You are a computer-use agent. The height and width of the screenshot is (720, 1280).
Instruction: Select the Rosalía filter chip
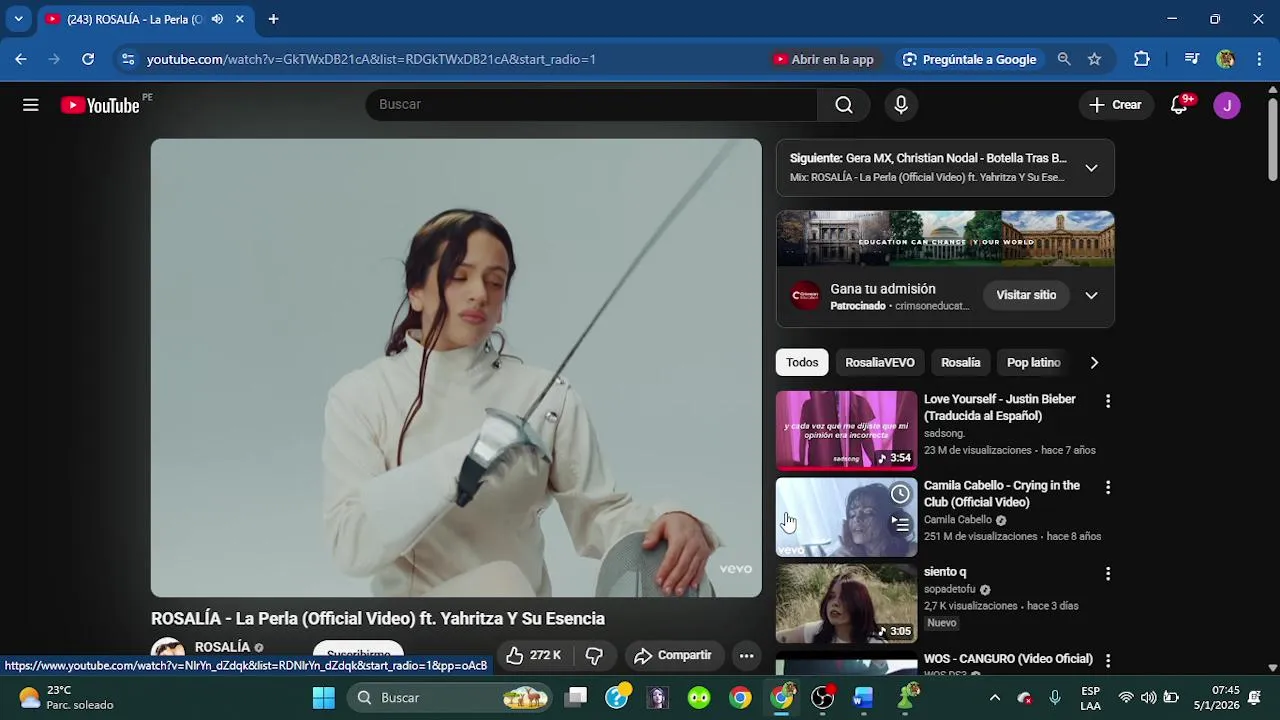coord(961,362)
